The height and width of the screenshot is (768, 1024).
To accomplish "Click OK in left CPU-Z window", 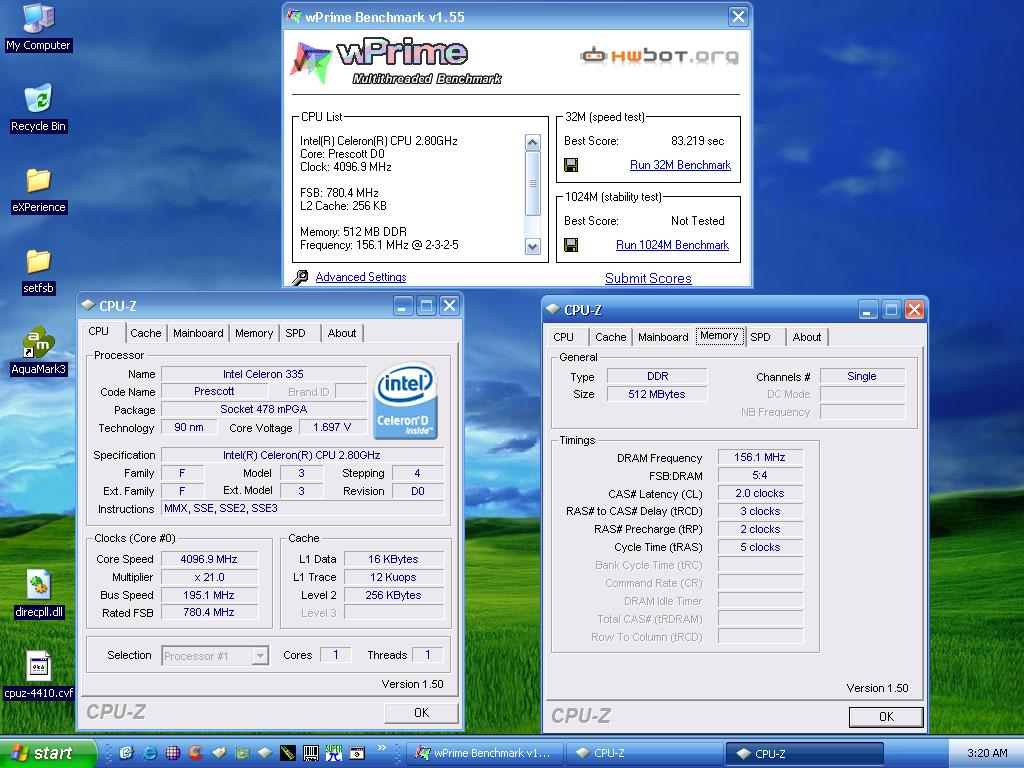I will coord(421,712).
